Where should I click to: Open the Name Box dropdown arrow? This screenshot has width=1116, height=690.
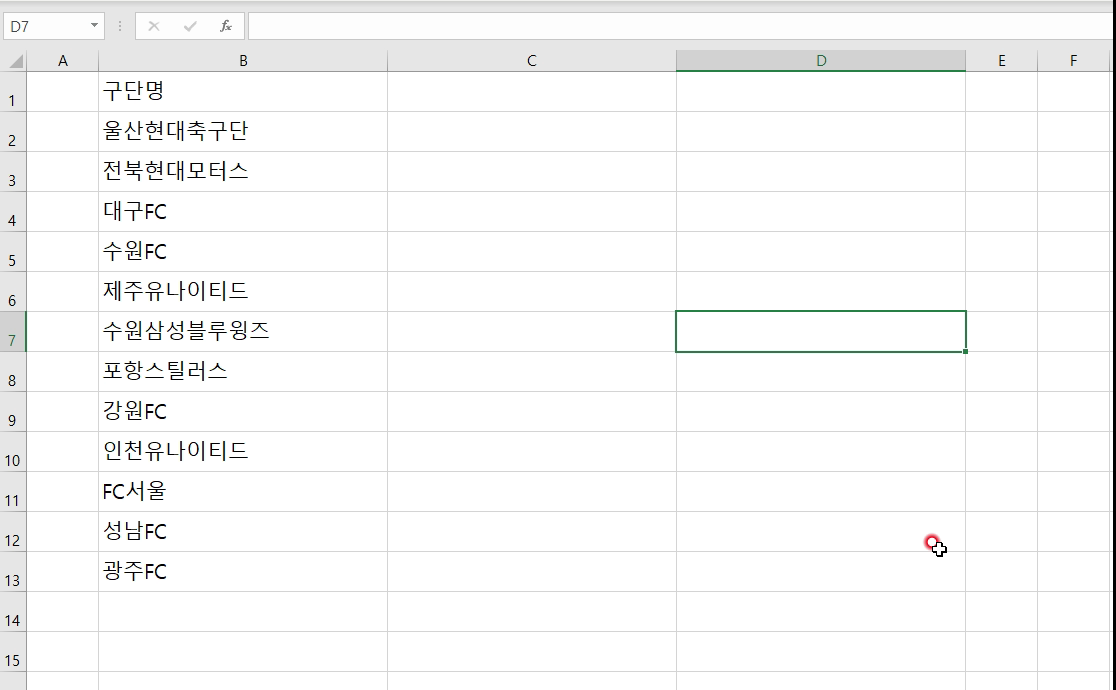point(94,26)
